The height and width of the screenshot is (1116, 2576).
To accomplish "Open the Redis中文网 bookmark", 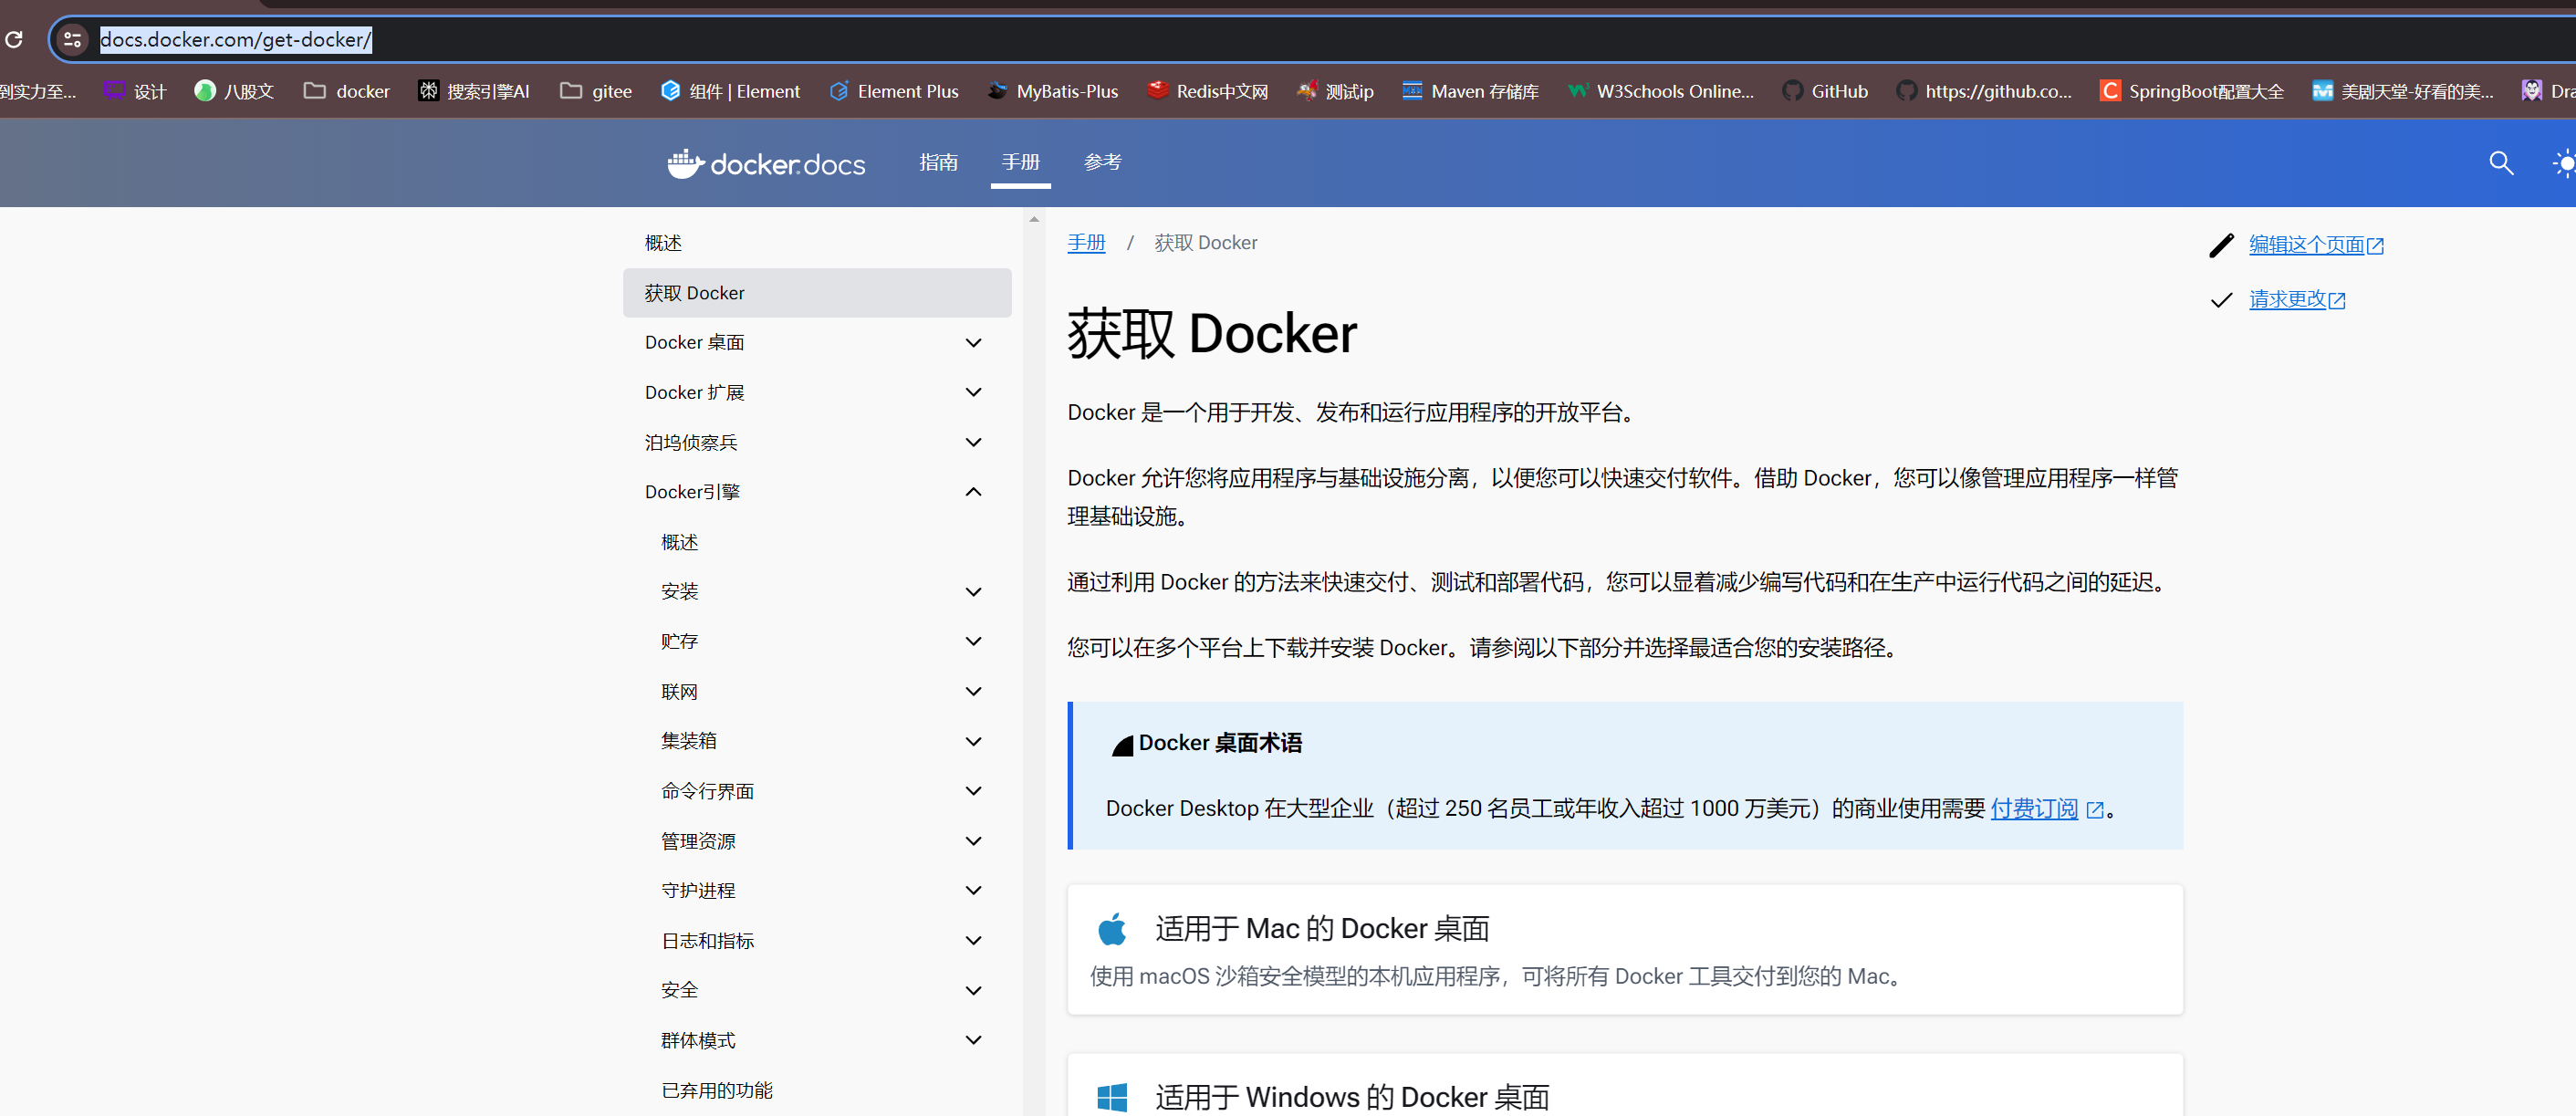I will 1208,91.
